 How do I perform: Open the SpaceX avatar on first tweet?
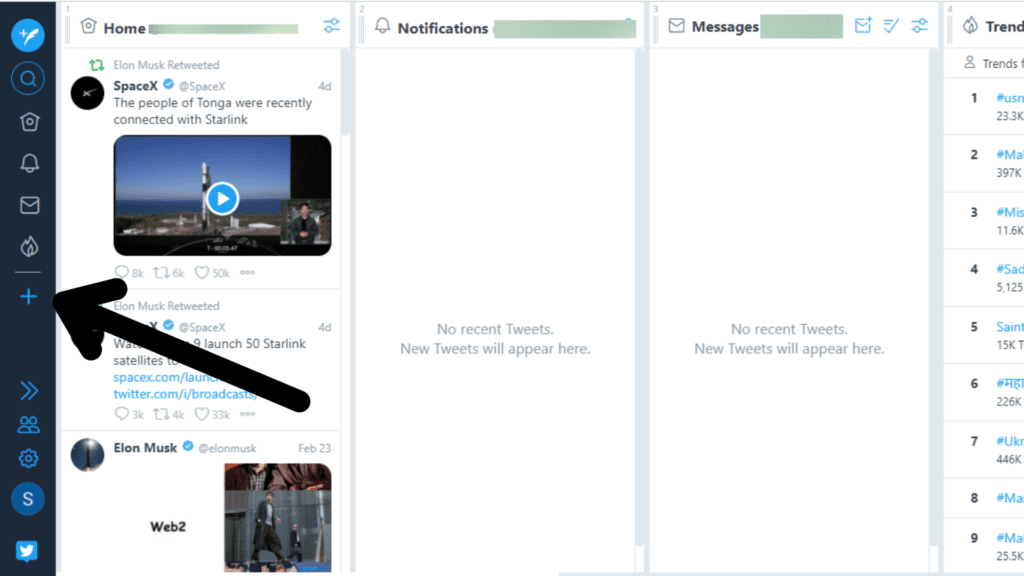point(88,93)
